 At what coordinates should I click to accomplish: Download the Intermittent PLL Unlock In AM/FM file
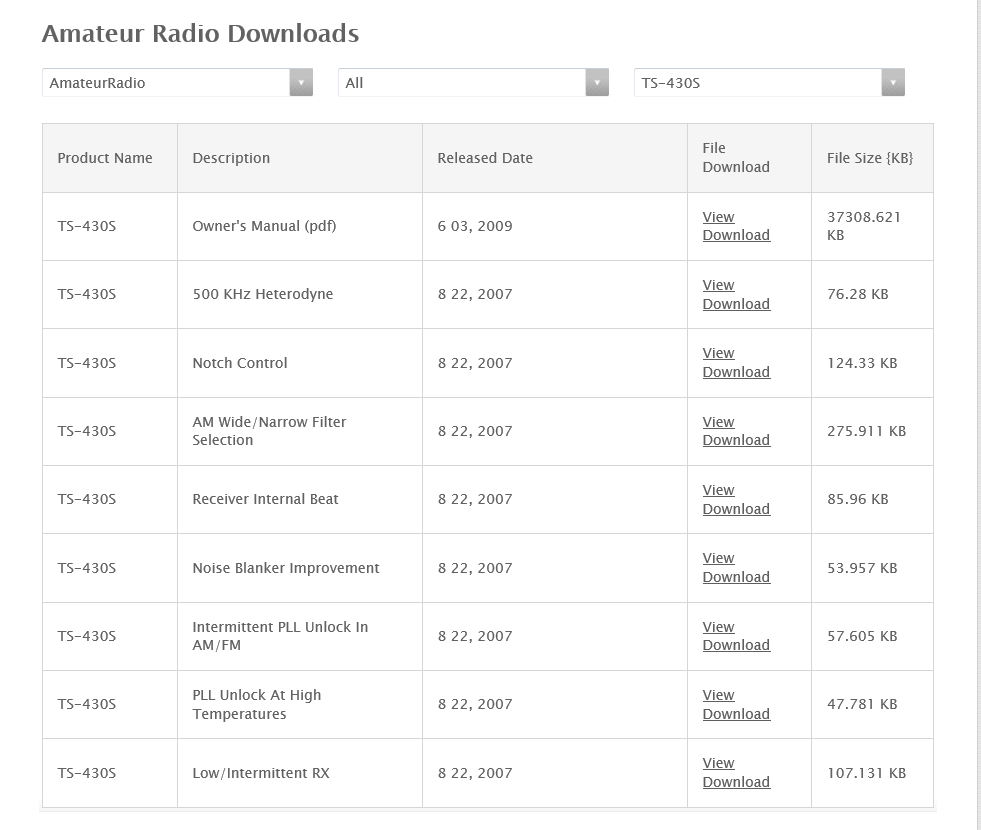tap(736, 645)
